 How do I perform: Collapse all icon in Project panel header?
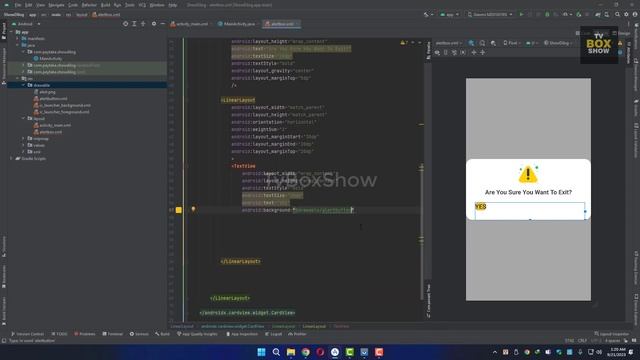click(143, 24)
